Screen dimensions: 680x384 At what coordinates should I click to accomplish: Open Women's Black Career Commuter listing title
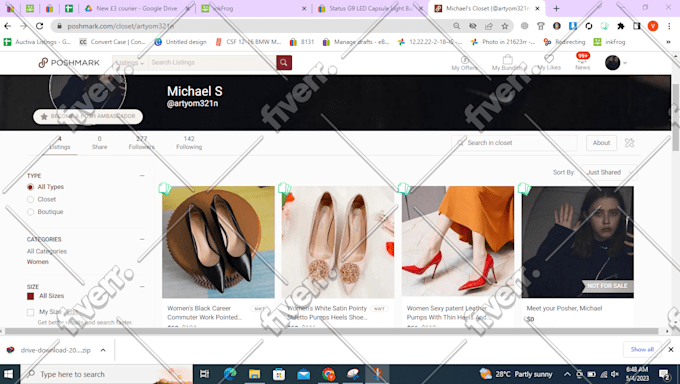click(x=205, y=313)
